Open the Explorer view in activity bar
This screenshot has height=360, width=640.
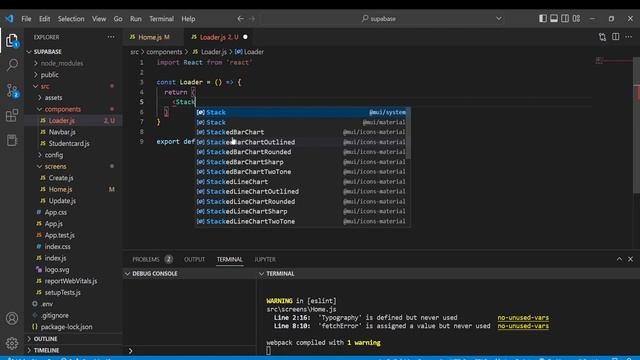(12, 40)
